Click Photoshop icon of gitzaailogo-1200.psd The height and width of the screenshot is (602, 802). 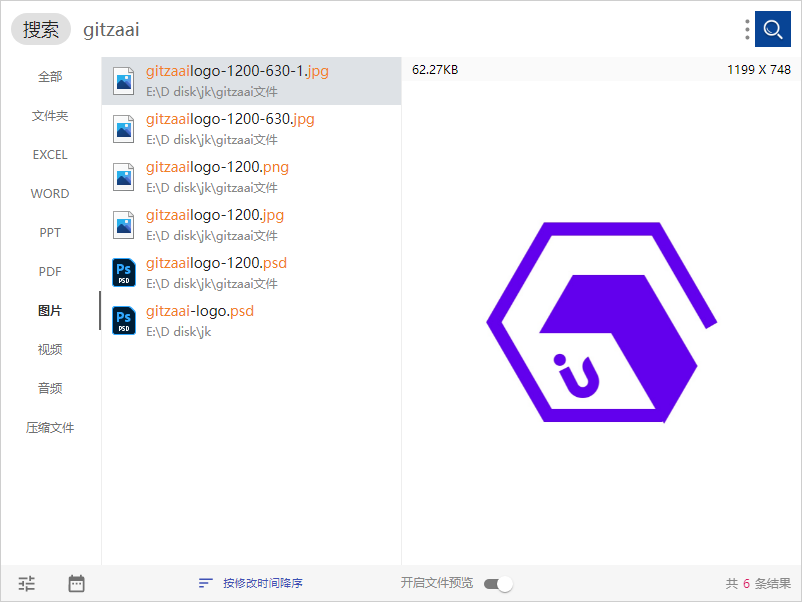[x=124, y=273]
